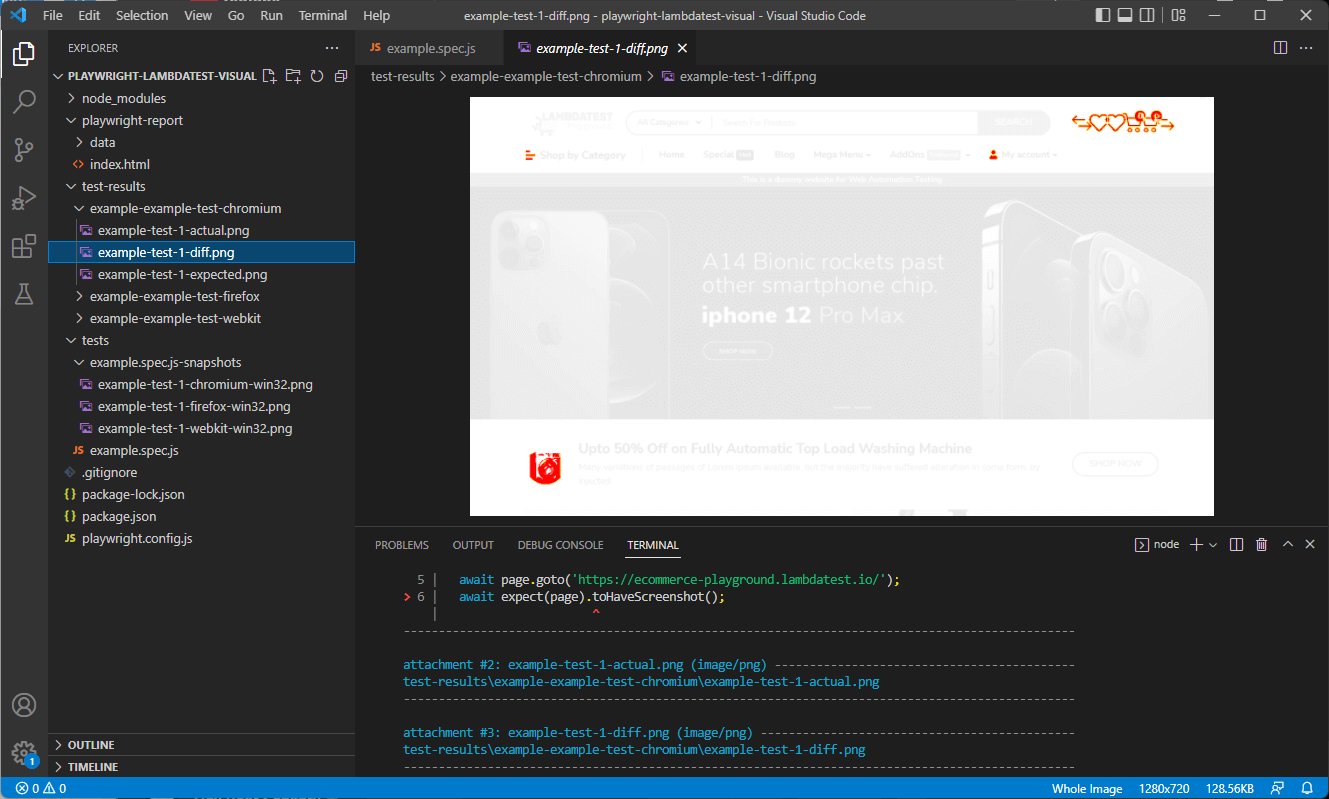Expand the node_modules folder
Screen dimensions: 1329x799
coord(124,98)
